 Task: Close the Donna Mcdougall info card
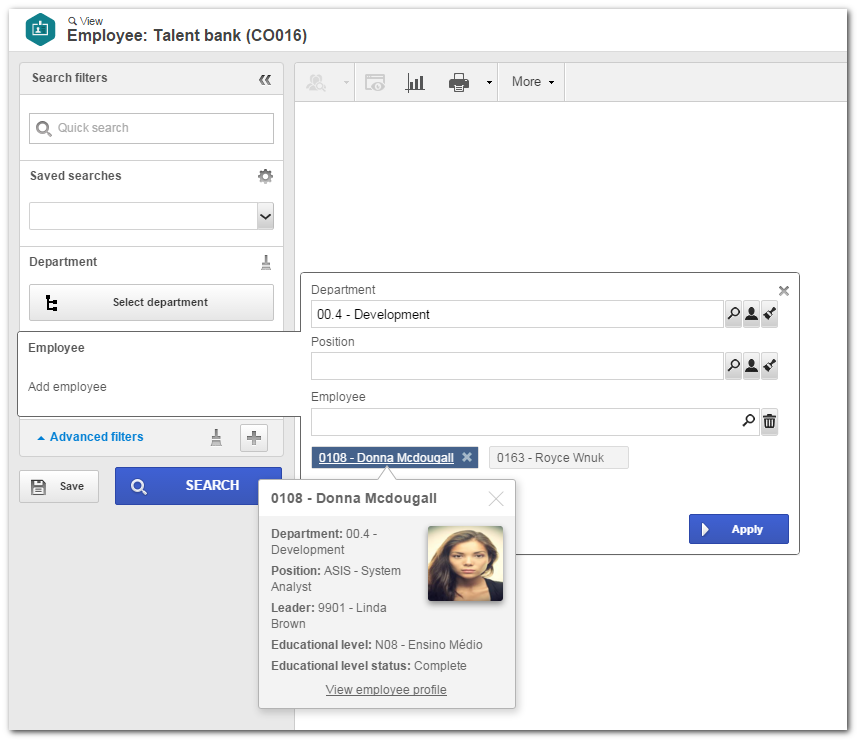click(x=496, y=498)
